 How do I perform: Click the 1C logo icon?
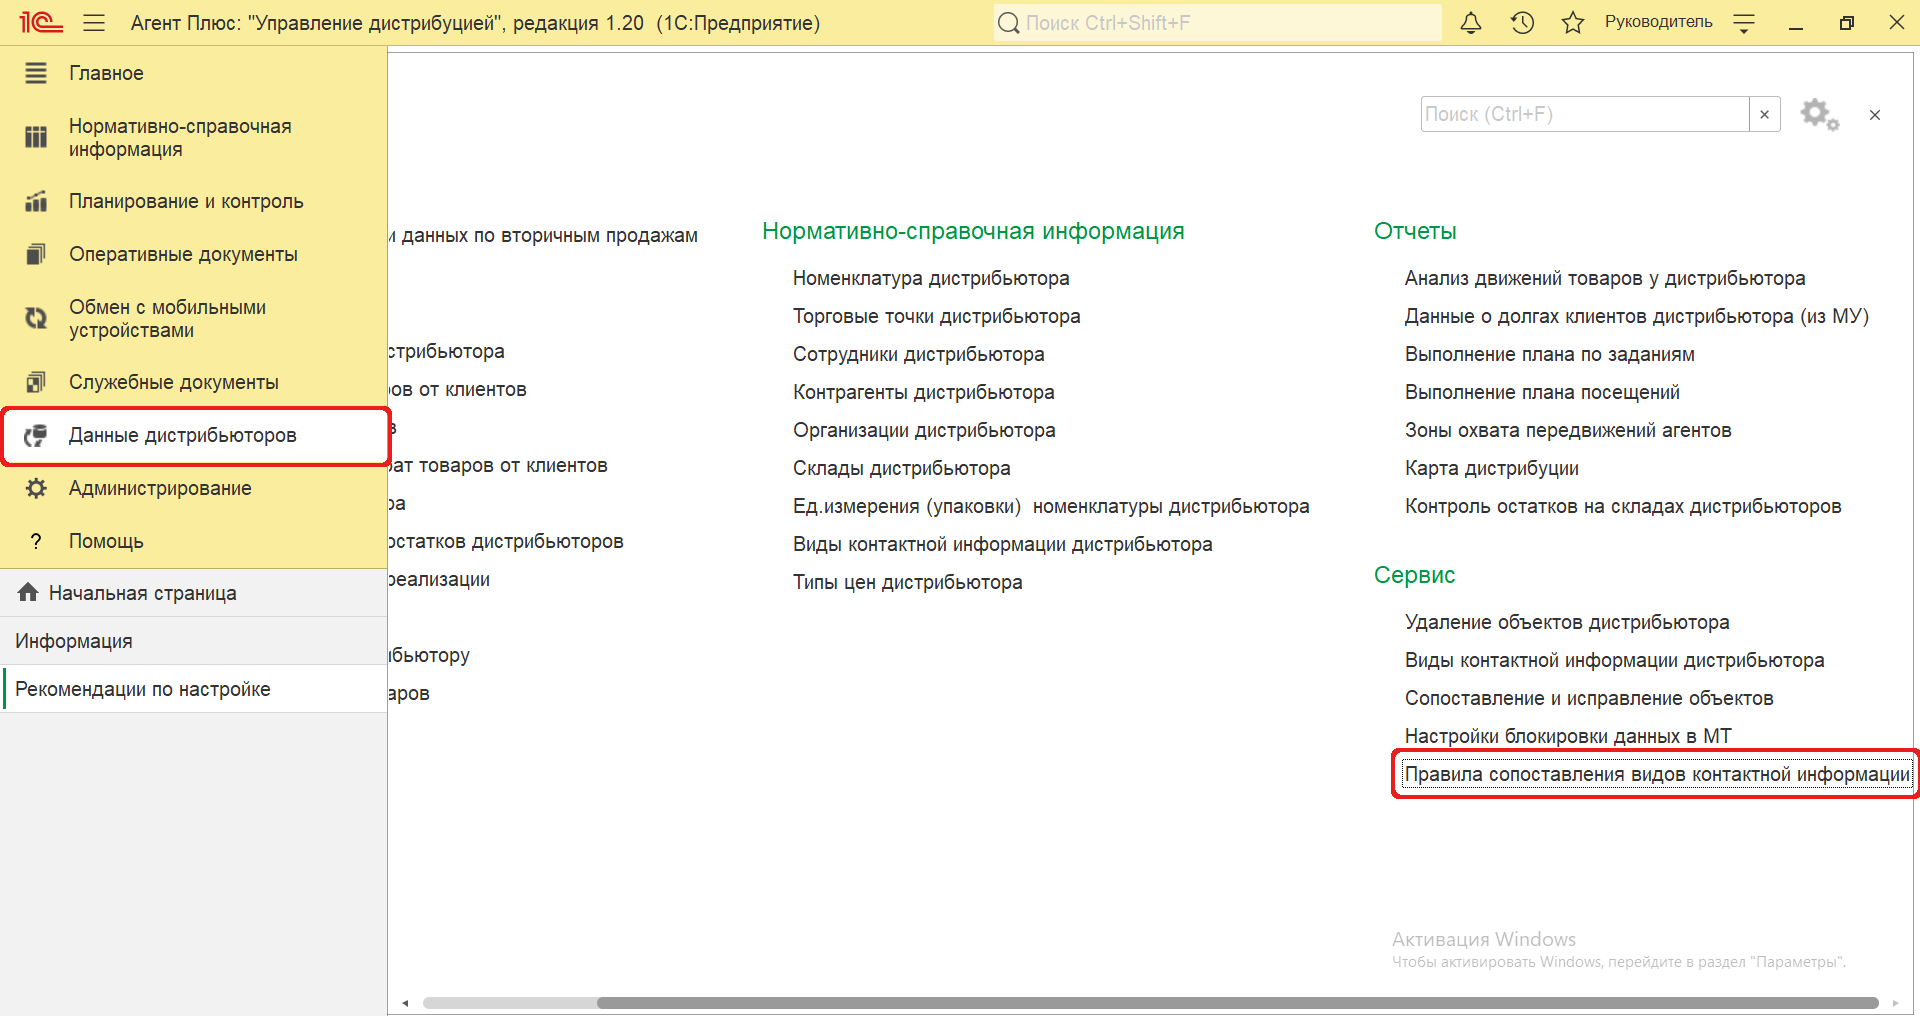(x=41, y=22)
